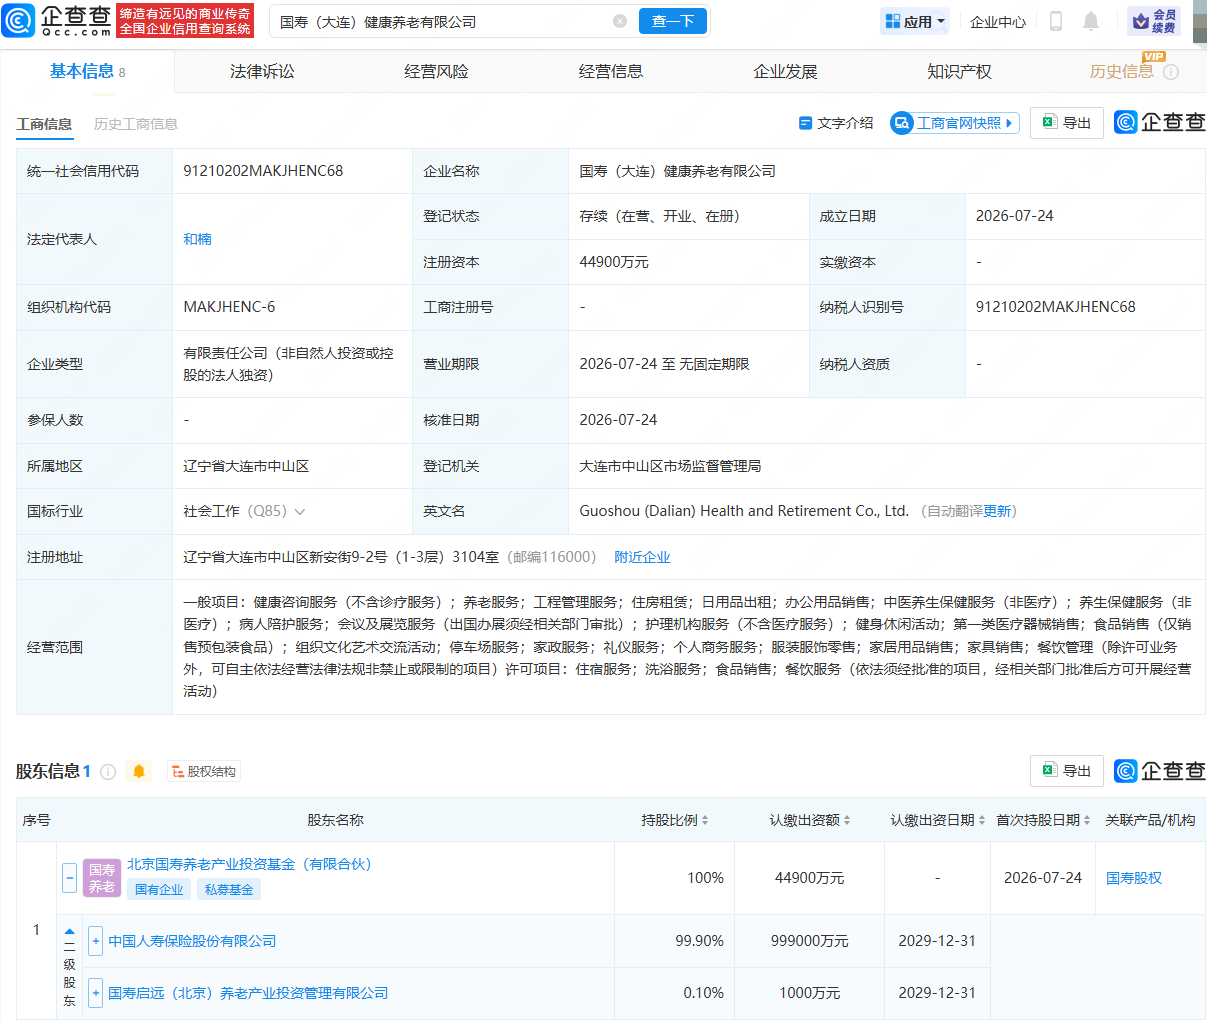Open 中国人寿保险股份有限公司 link
The image size is (1207, 1021).
(192, 941)
